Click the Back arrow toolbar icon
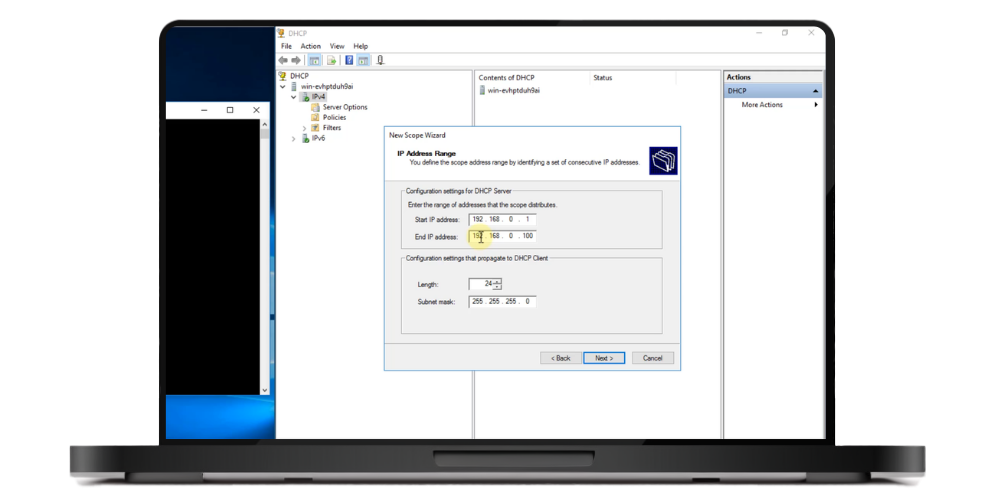This screenshot has height=503, width=1000. coord(283,60)
